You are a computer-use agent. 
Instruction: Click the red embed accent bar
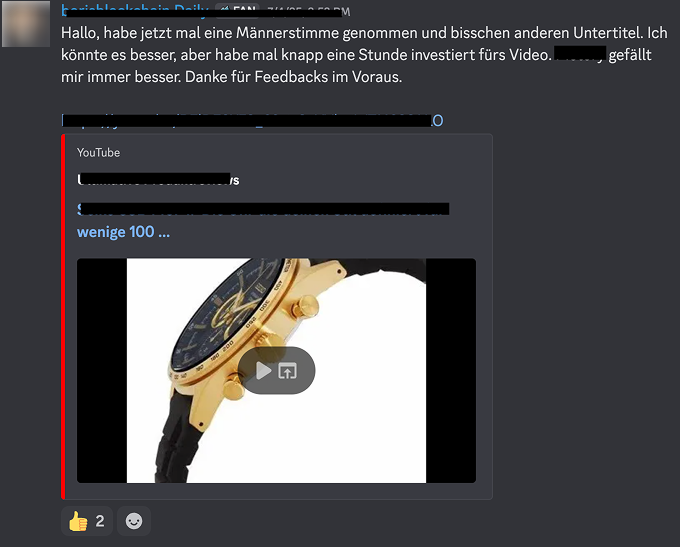click(63, 317)
